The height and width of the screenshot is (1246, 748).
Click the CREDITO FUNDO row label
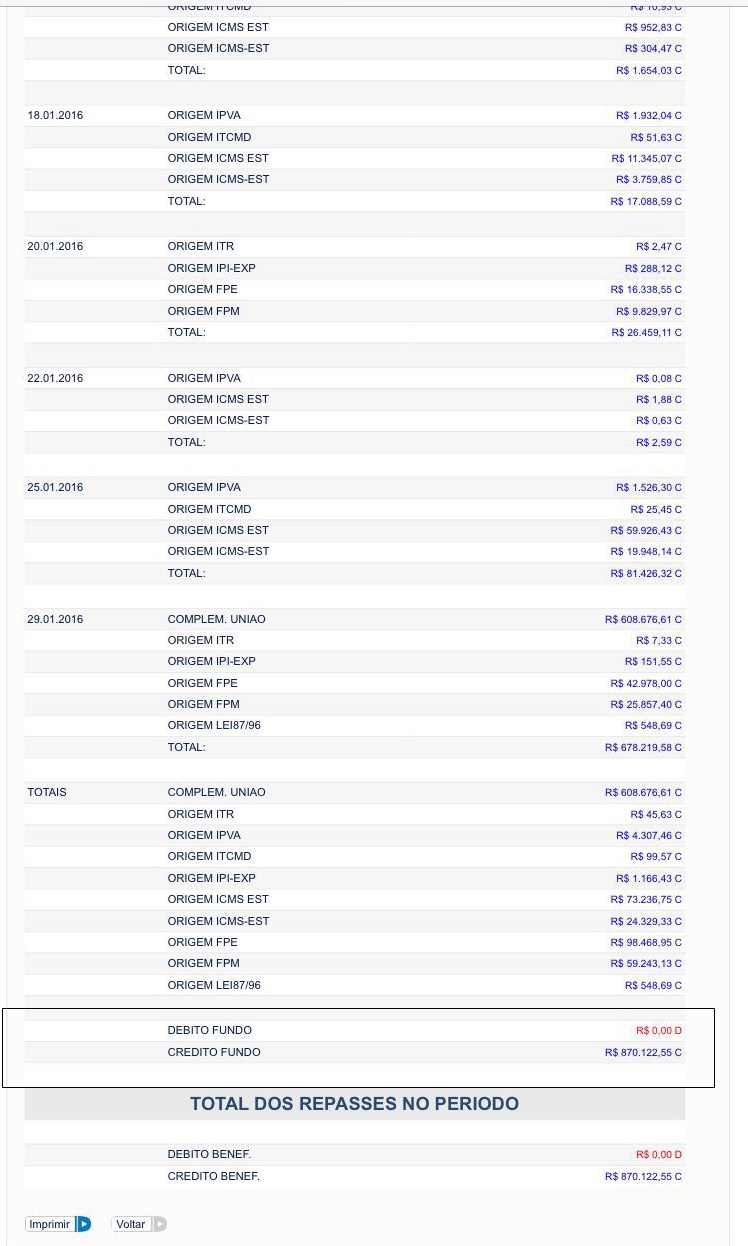pyautogui.click(x=214, y=1052)
